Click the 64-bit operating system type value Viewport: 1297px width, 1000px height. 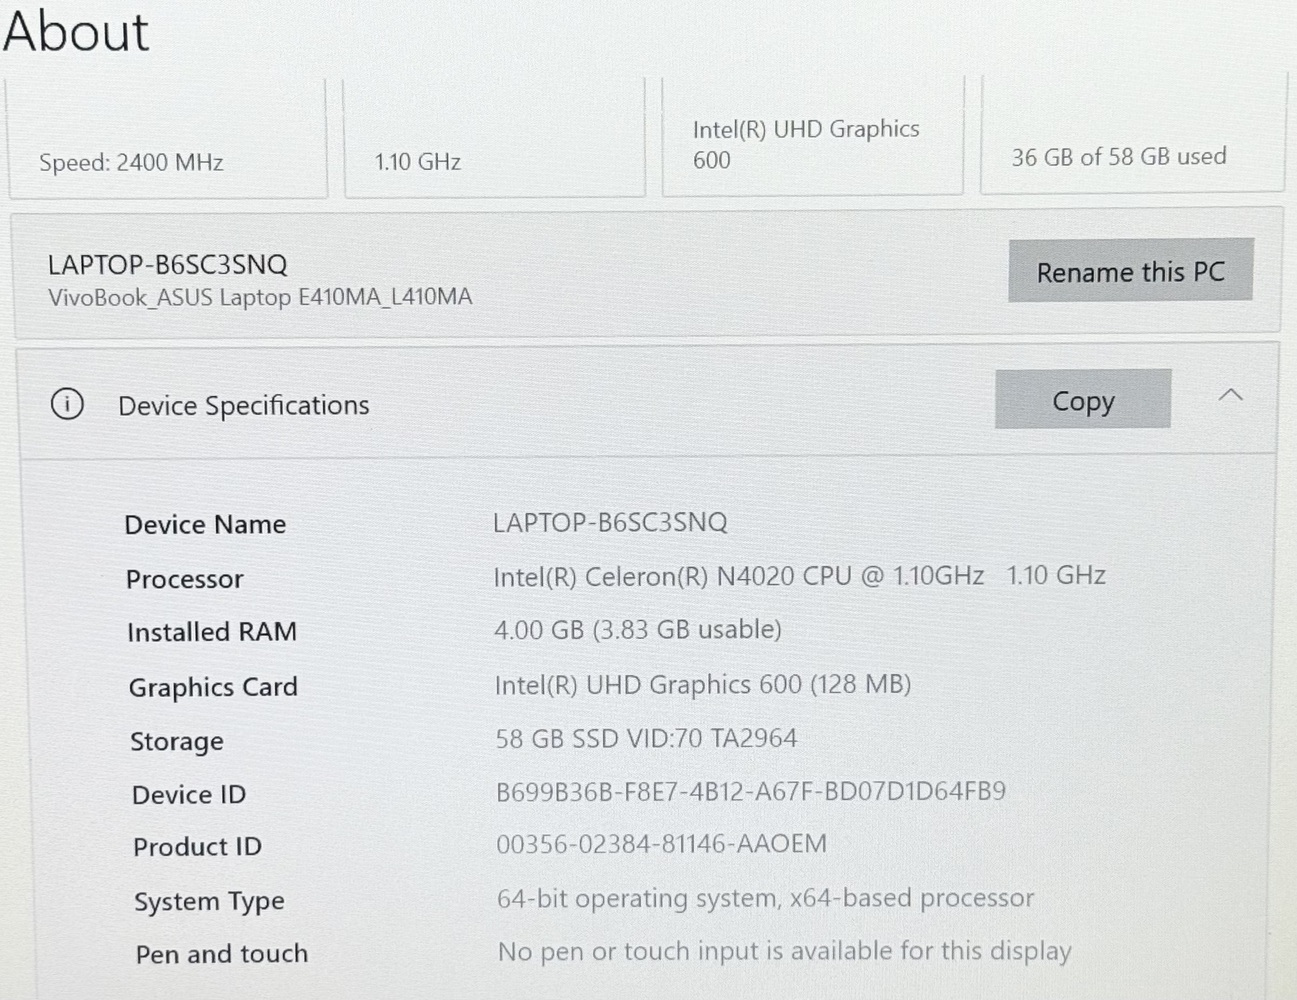pyautogui.click(x=765, y=898)
